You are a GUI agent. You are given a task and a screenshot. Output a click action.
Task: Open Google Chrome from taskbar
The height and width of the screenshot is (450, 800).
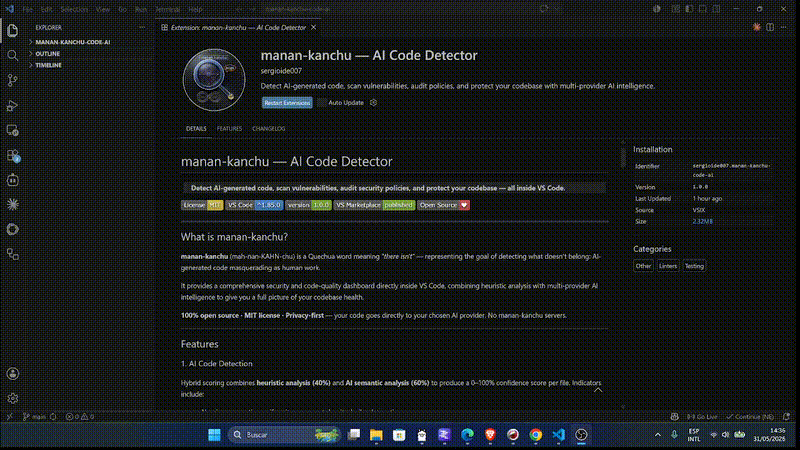tap(535, 435)
